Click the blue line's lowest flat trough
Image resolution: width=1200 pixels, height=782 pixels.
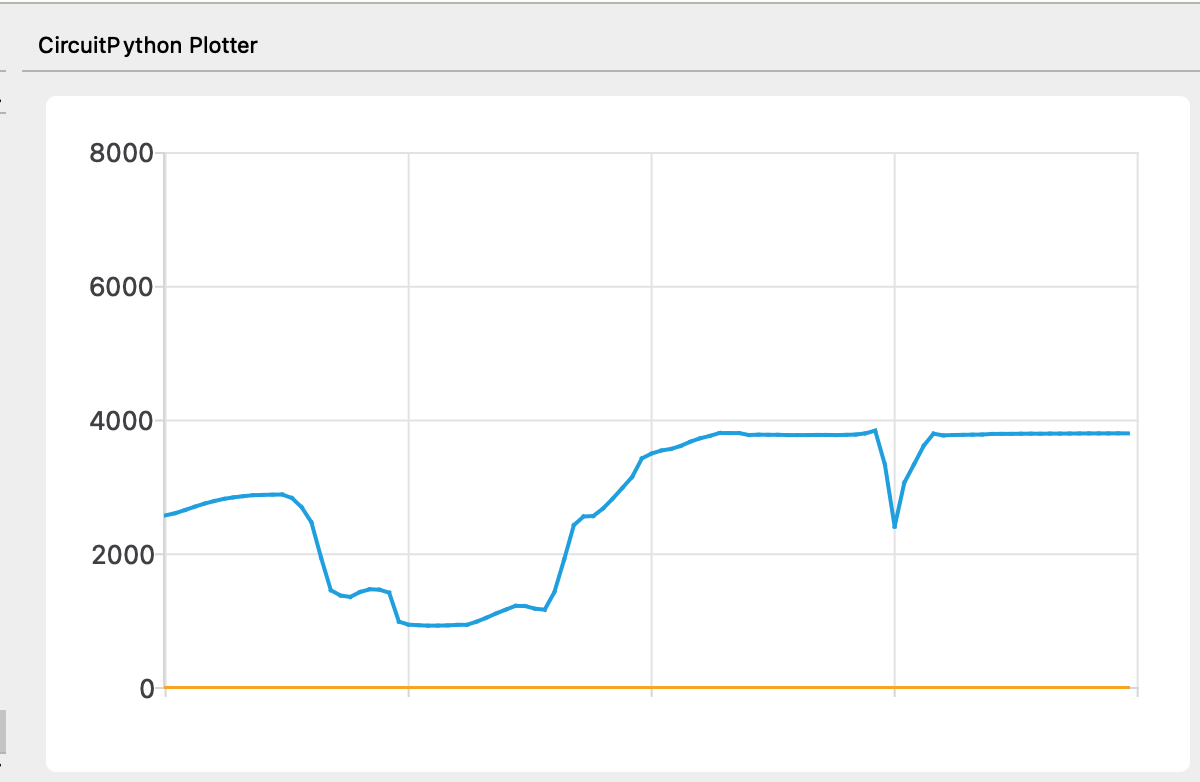tap(435, 625)
